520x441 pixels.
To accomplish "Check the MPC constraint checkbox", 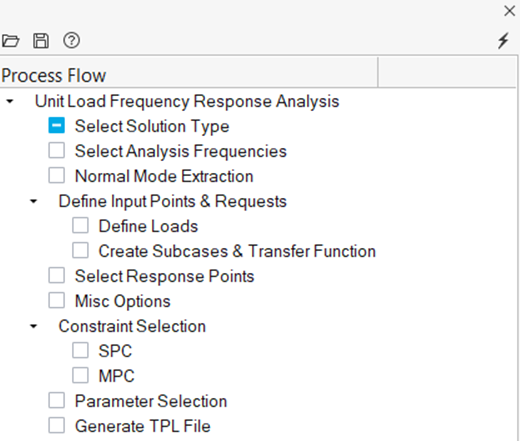I will coord(80,375).
